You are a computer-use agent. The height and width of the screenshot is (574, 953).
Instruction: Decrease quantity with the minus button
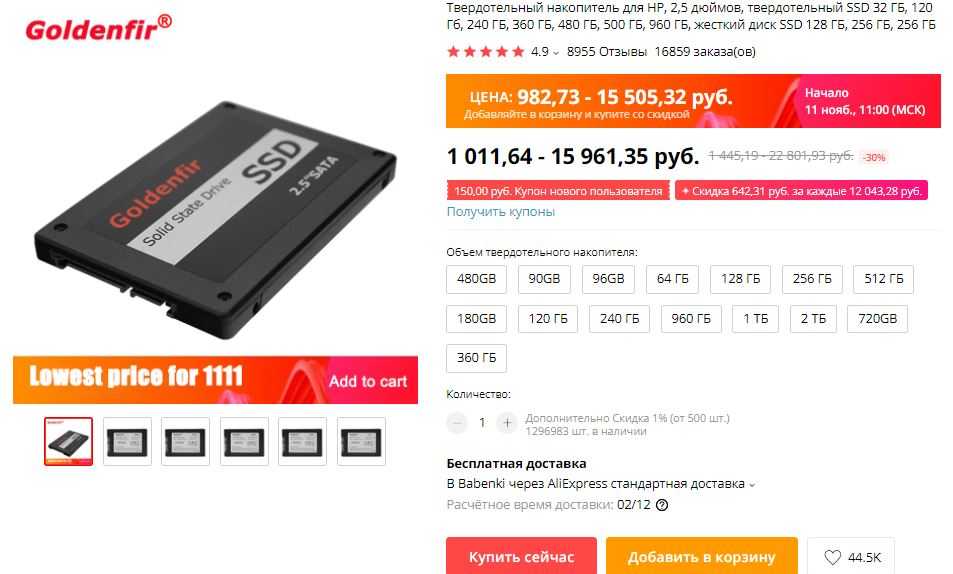click(x=457, y=423)
